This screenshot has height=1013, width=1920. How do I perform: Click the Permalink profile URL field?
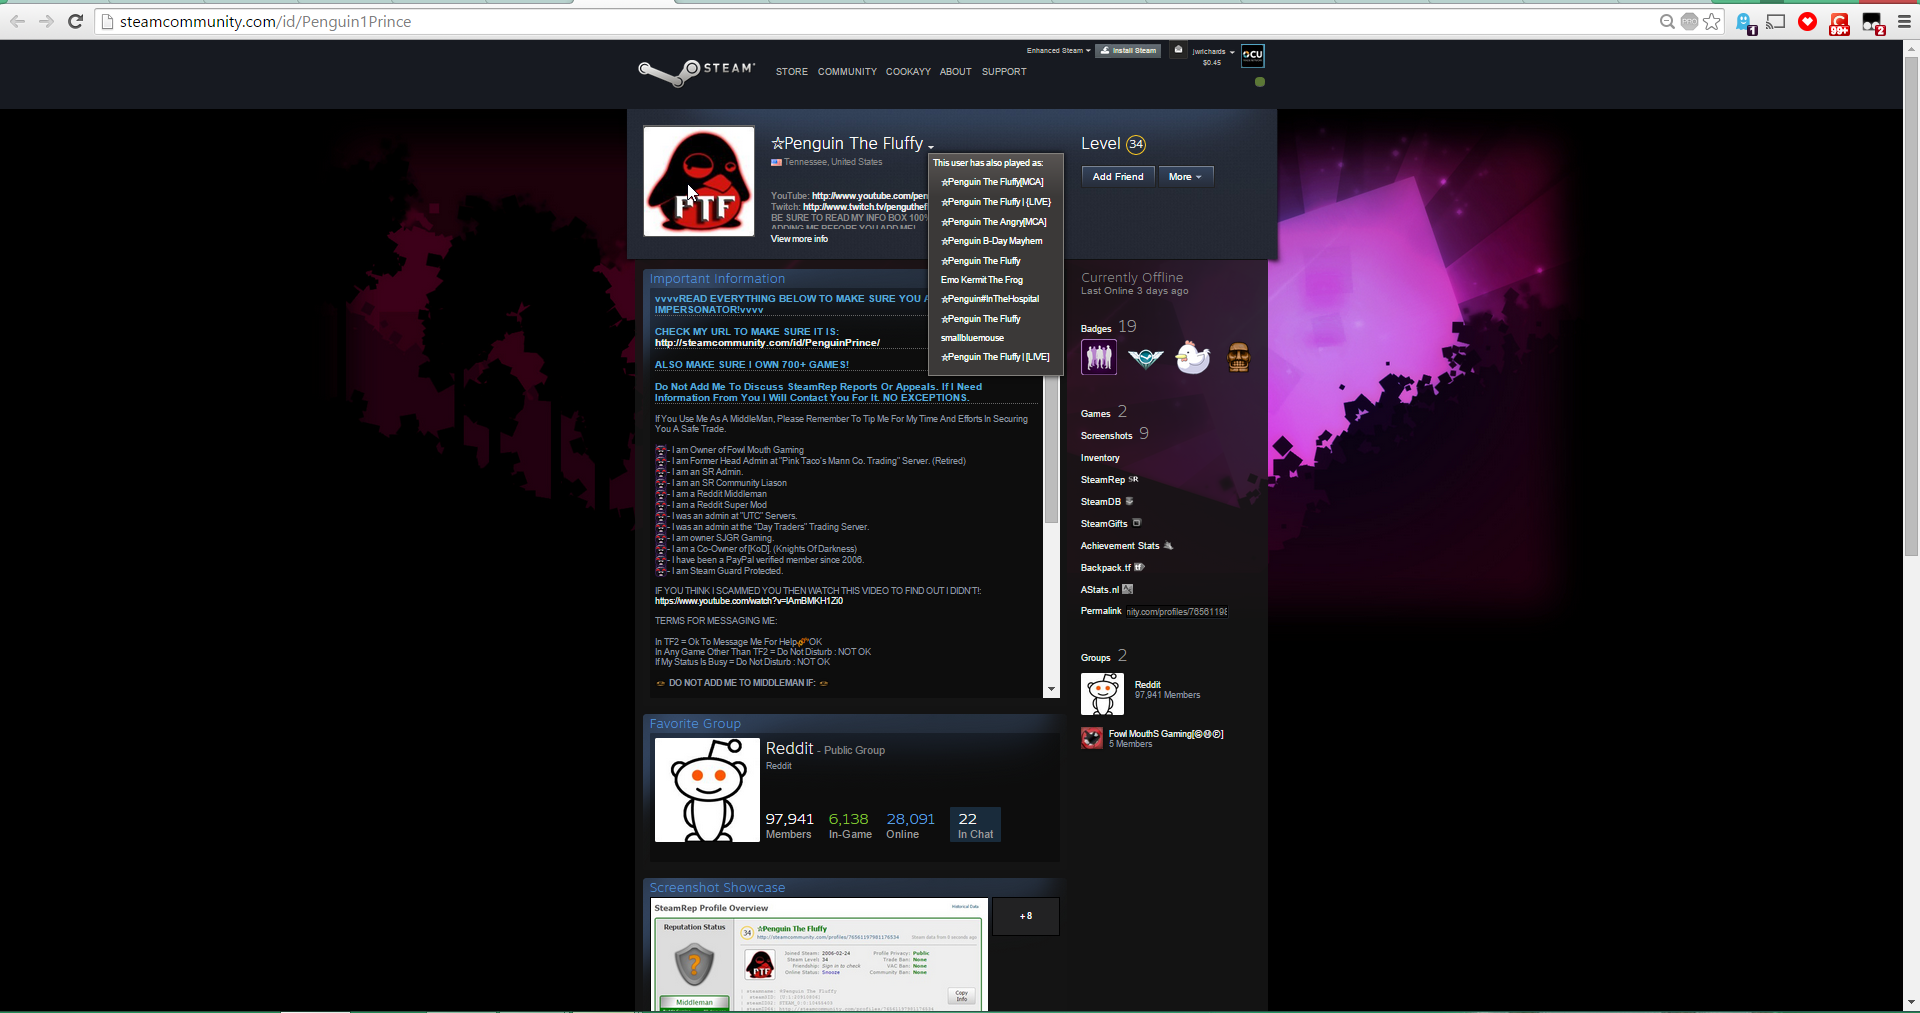coord(1177,611)
